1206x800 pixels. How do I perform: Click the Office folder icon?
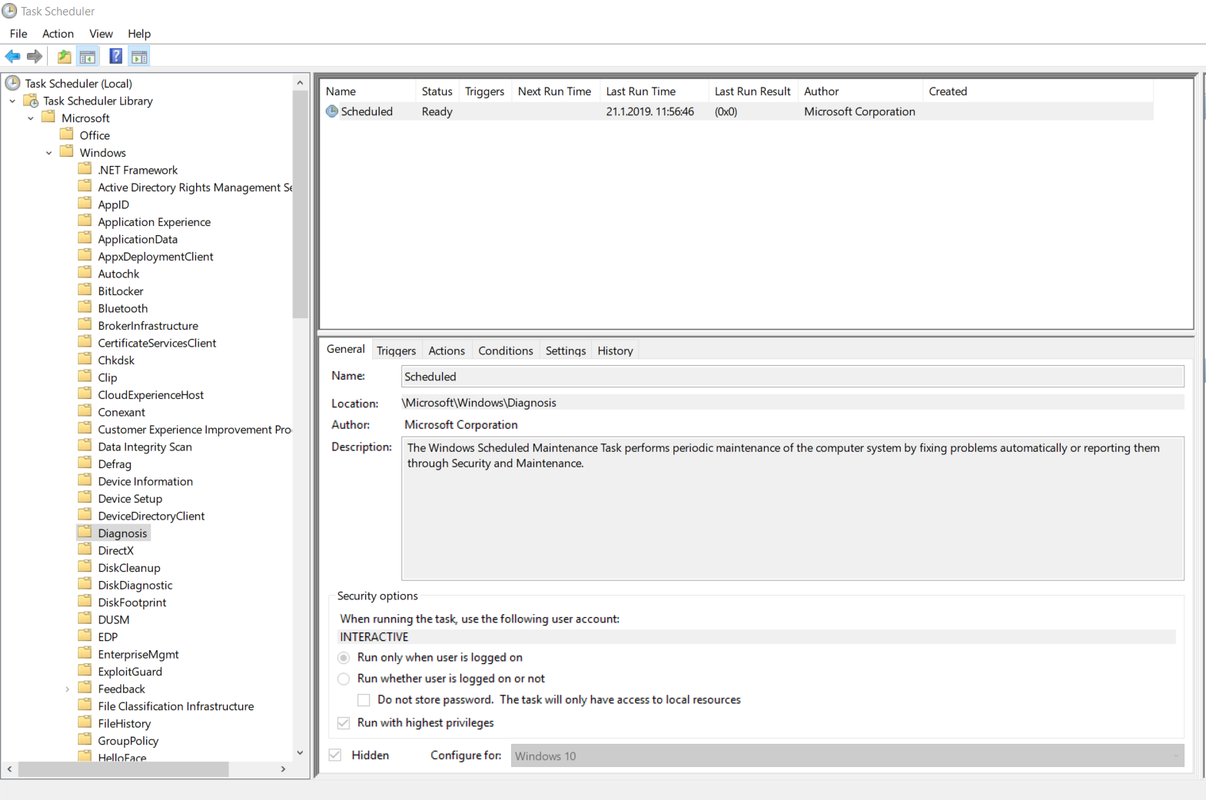pos(67,135)
